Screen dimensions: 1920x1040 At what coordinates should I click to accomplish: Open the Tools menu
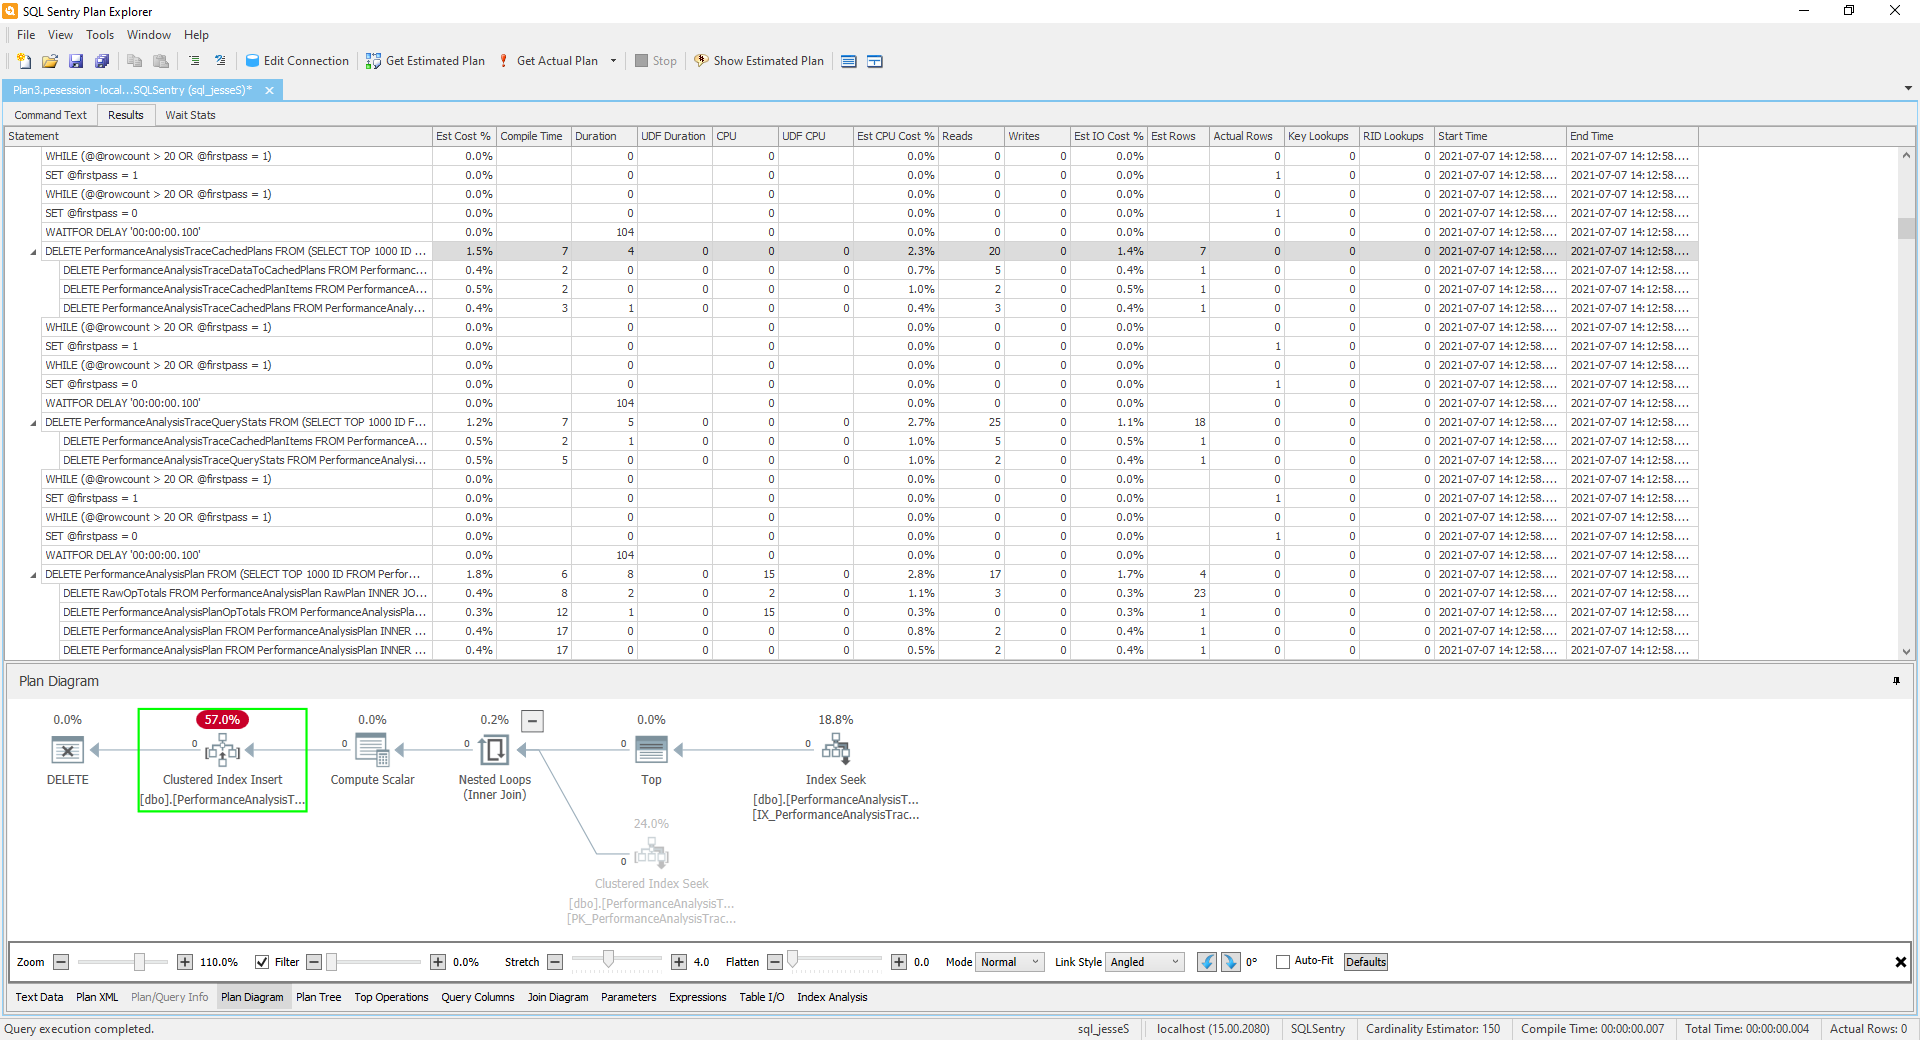[100, 35]
